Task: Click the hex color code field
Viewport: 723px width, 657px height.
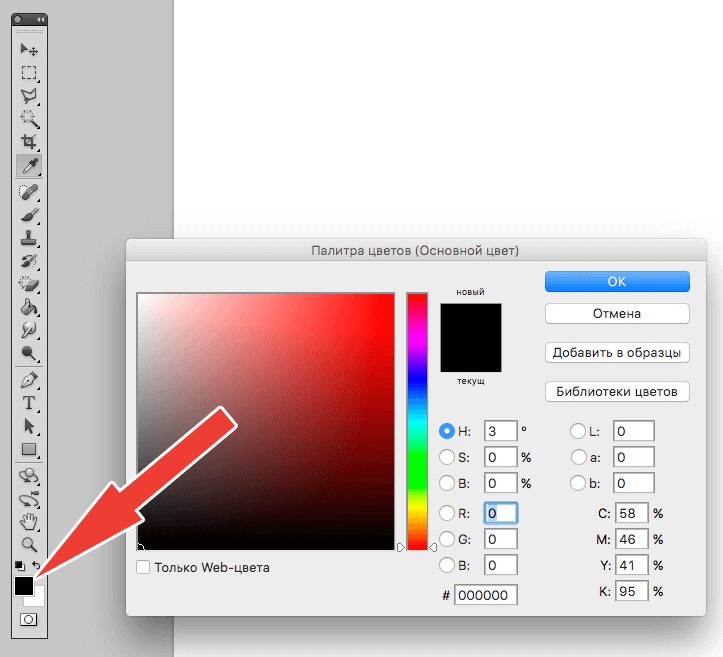Action: (485, 595)
